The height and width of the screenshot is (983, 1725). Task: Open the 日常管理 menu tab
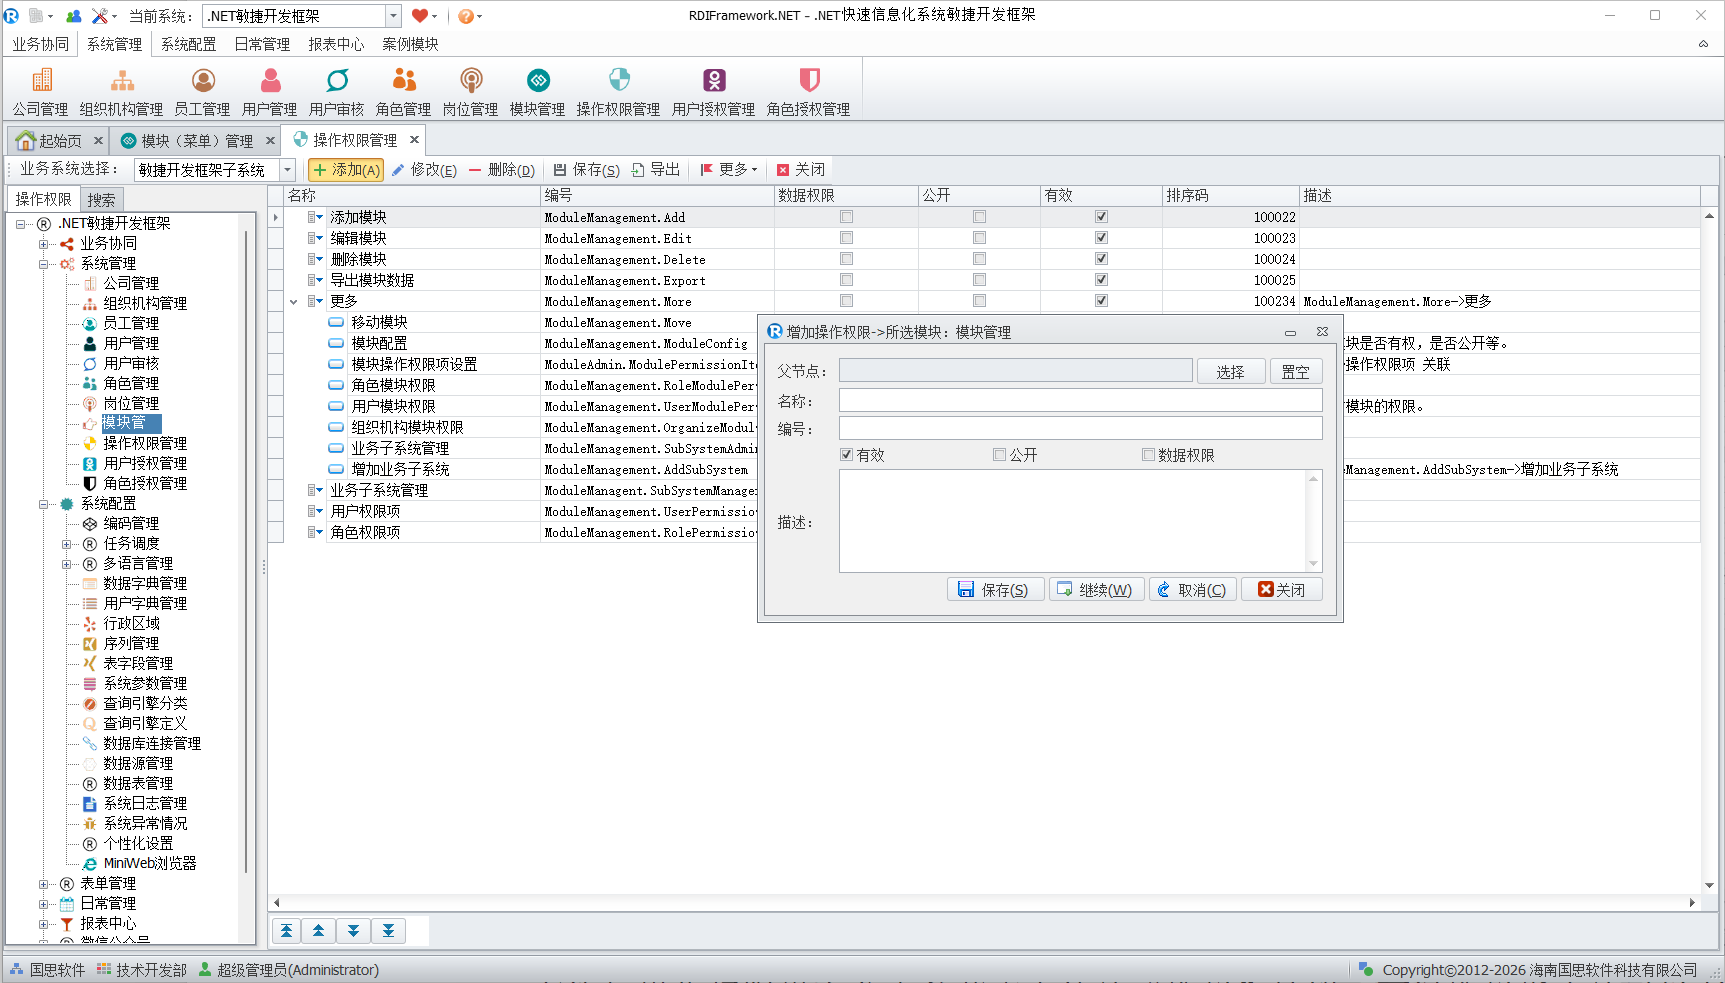pyautogui.click(x=262, y=44)
